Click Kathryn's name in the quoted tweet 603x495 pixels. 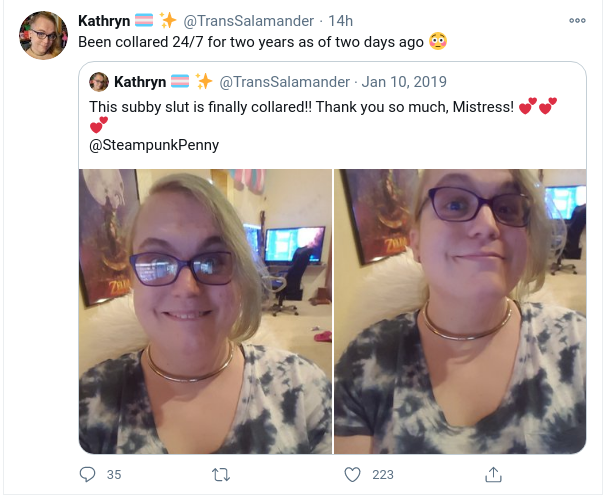[140, 82]
